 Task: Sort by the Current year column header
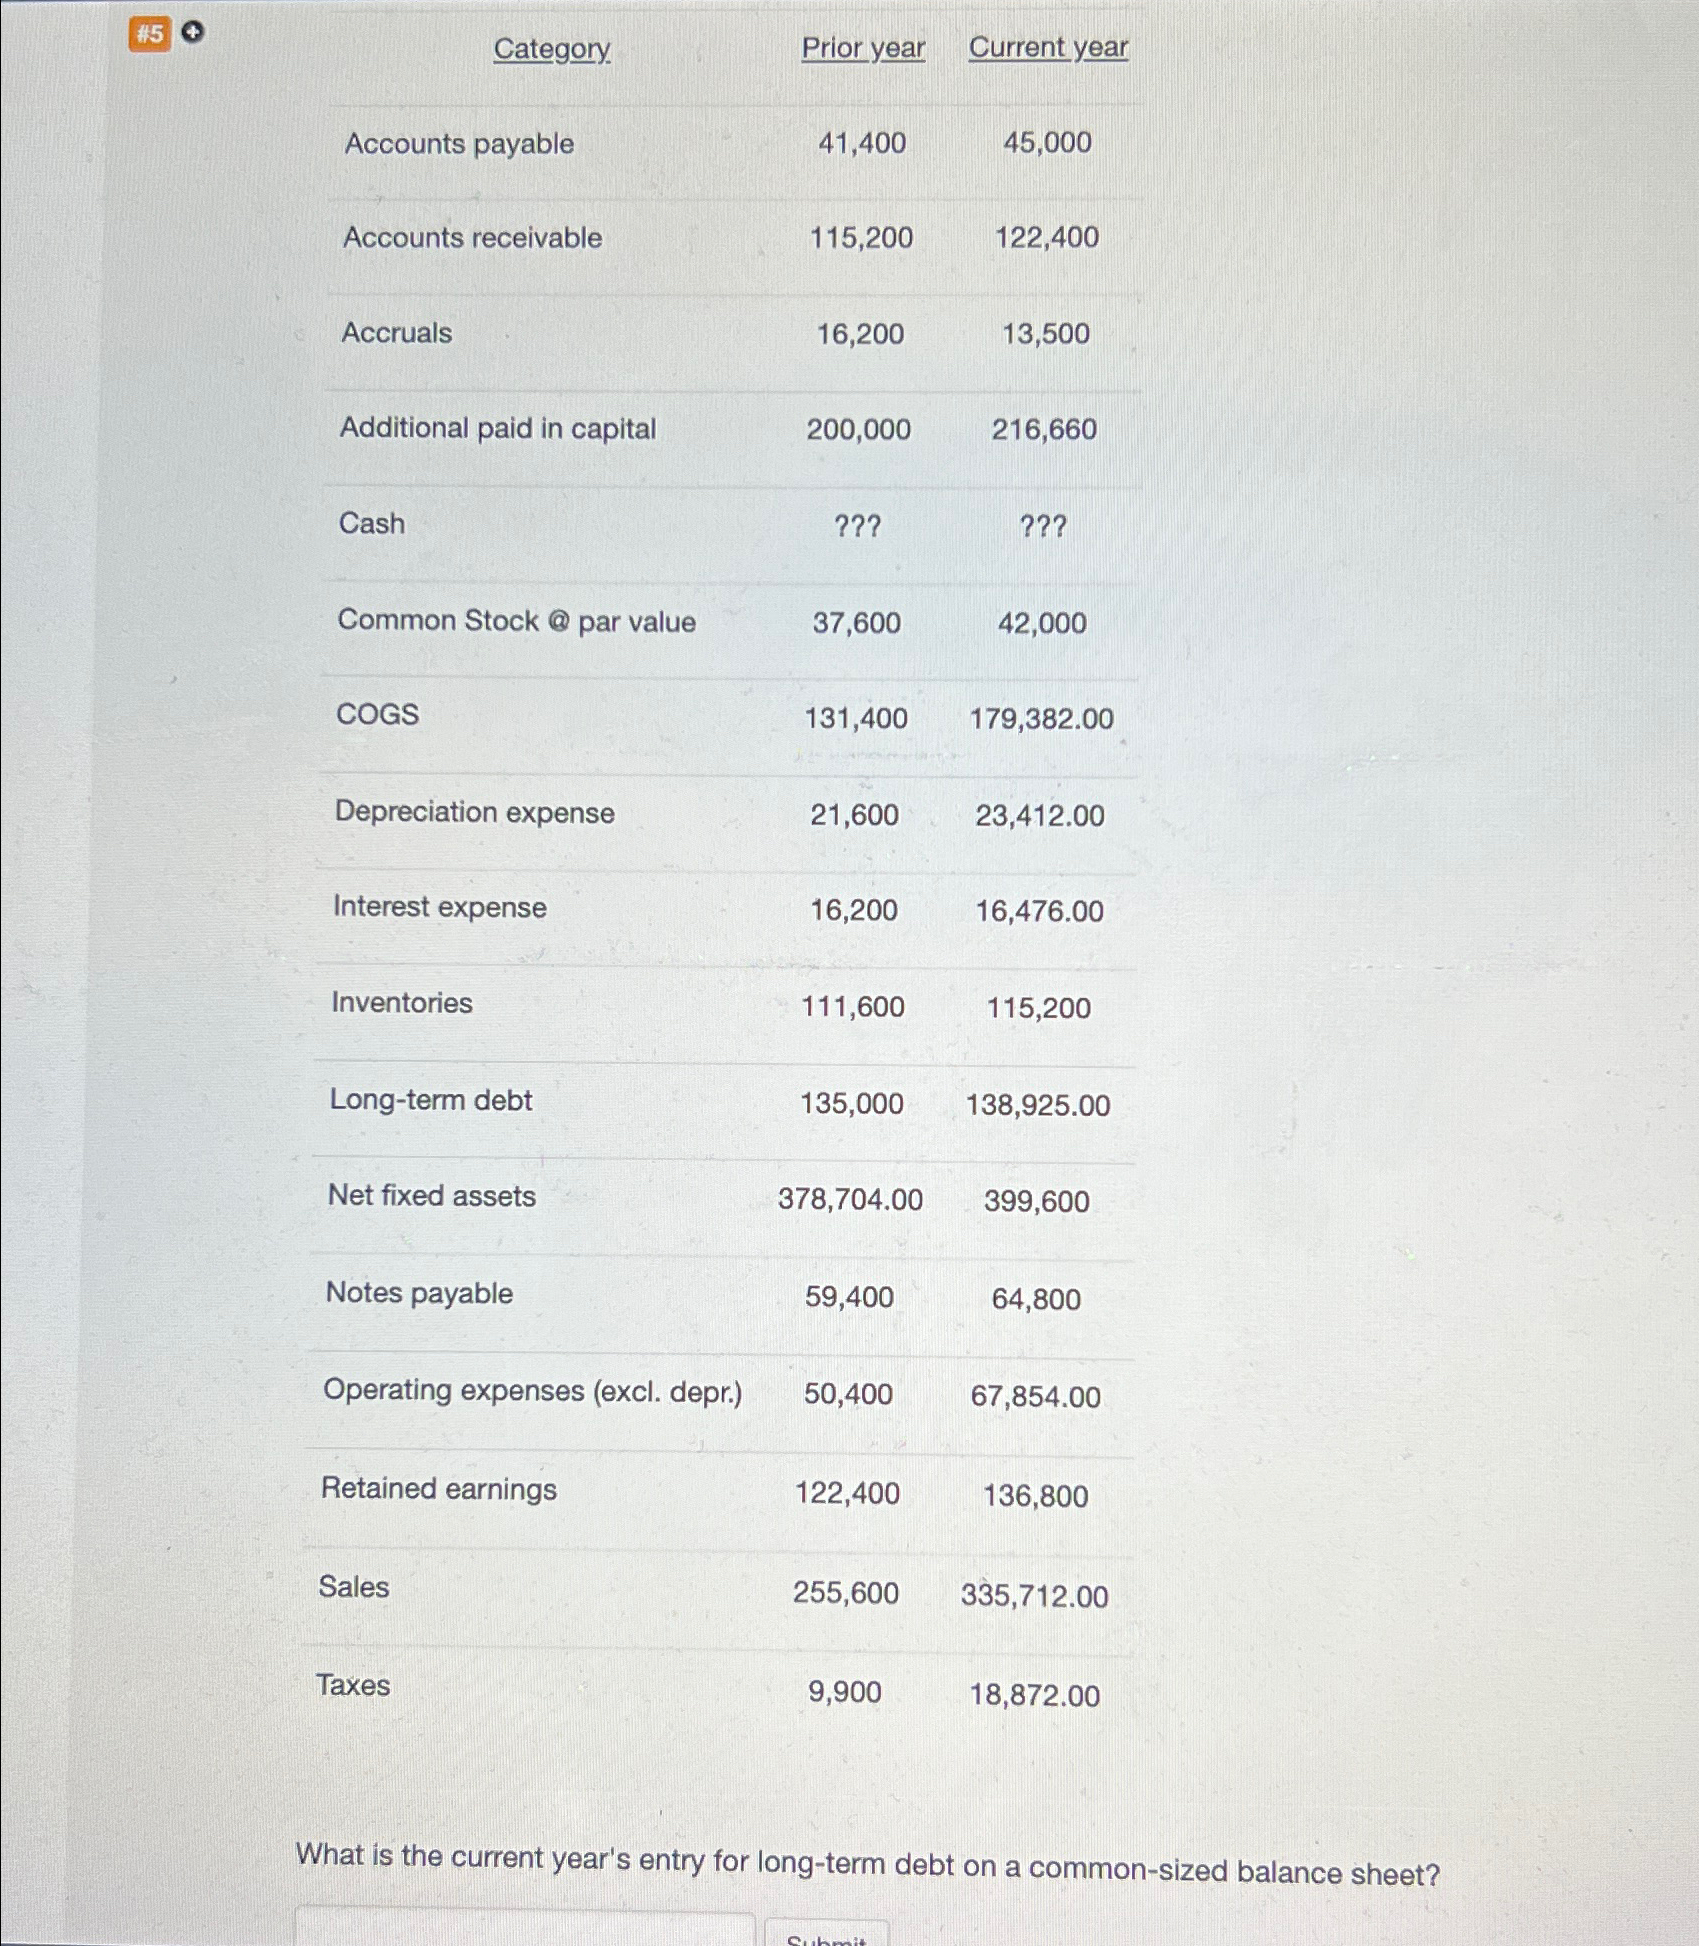1046,48
